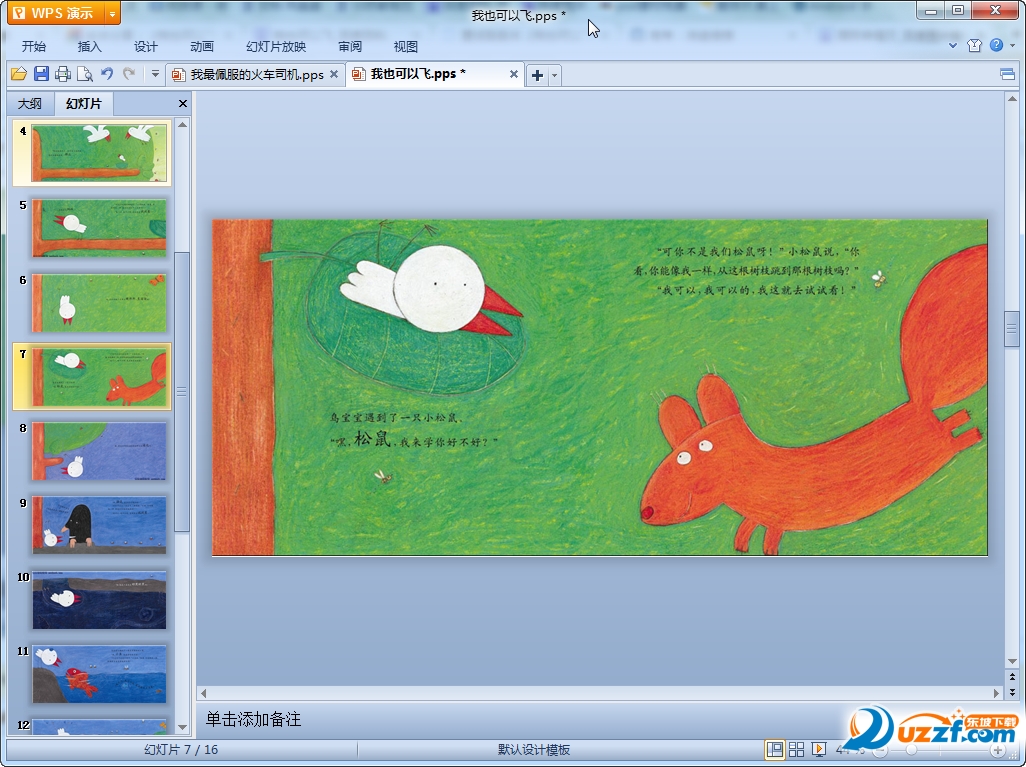This screenshot has width=1026, height=767.
Task: Open help question mark icon
Action: point(996,45)
